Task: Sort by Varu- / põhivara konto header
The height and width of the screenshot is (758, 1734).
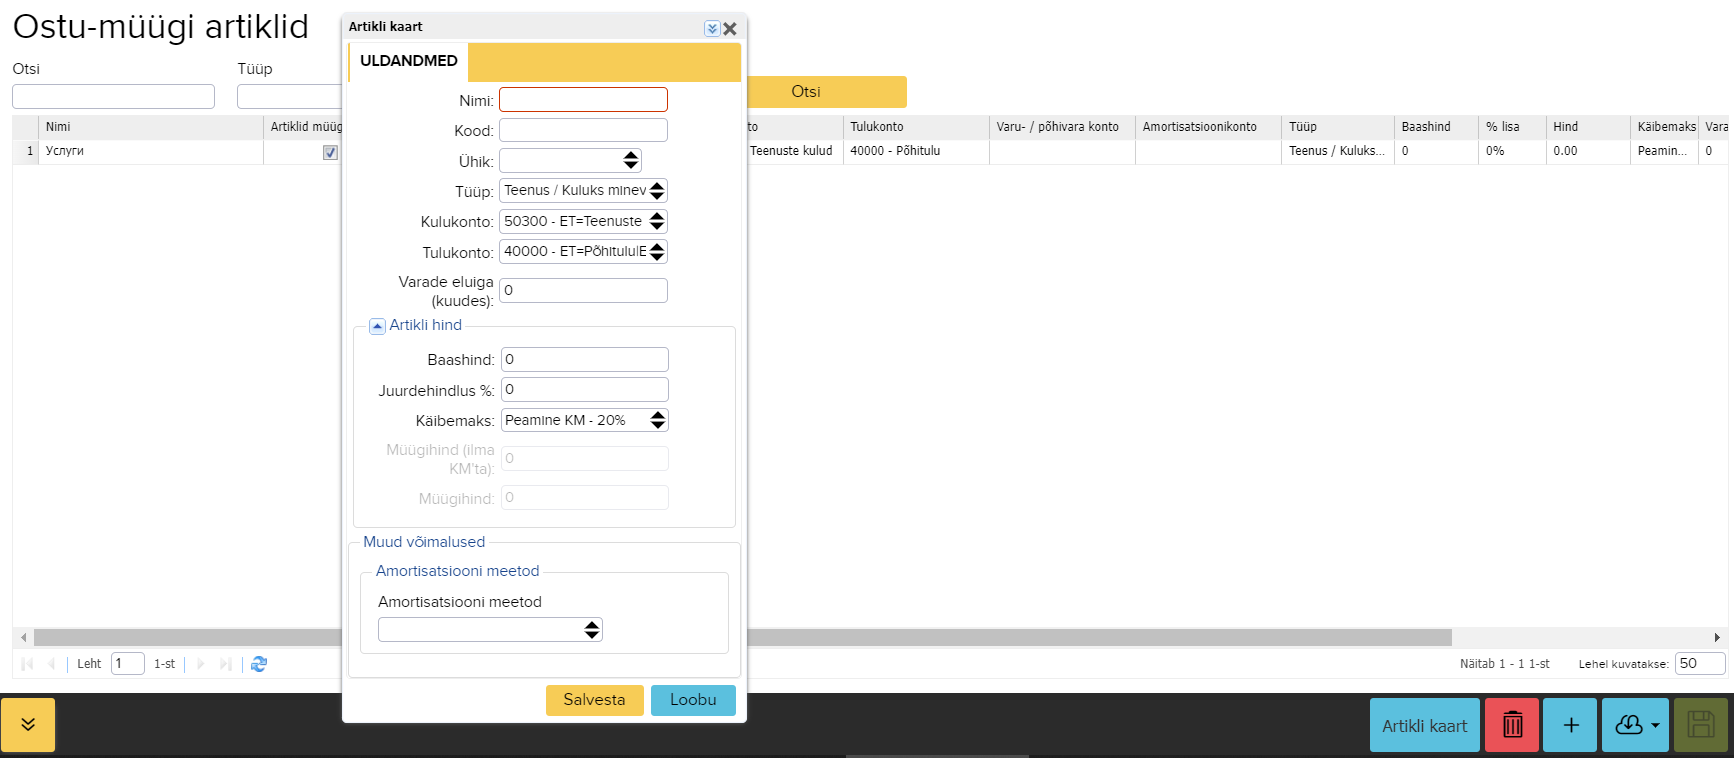Action: (x=1062, y=127)
